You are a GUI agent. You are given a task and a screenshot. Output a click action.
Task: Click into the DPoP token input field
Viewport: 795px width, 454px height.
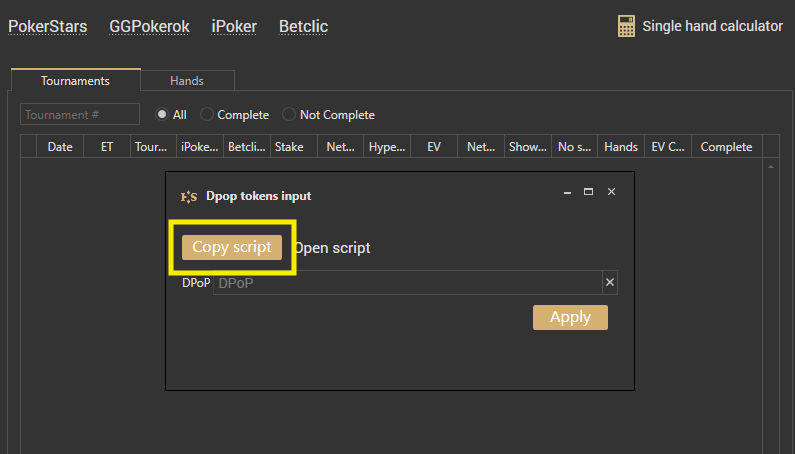point(407,283)
